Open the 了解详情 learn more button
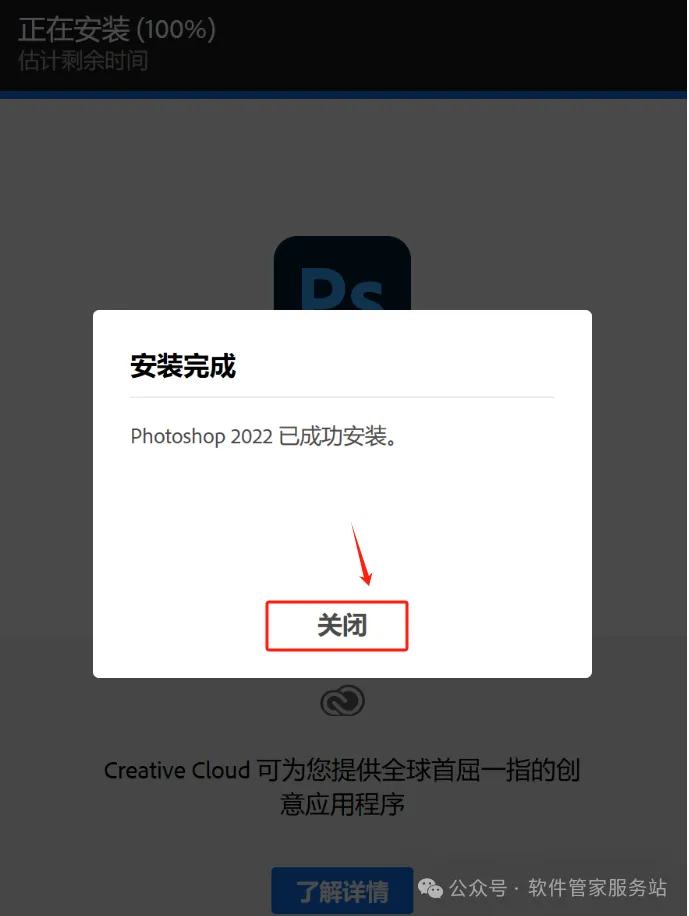Screen dimensions: 689x916 coord(342,891)
